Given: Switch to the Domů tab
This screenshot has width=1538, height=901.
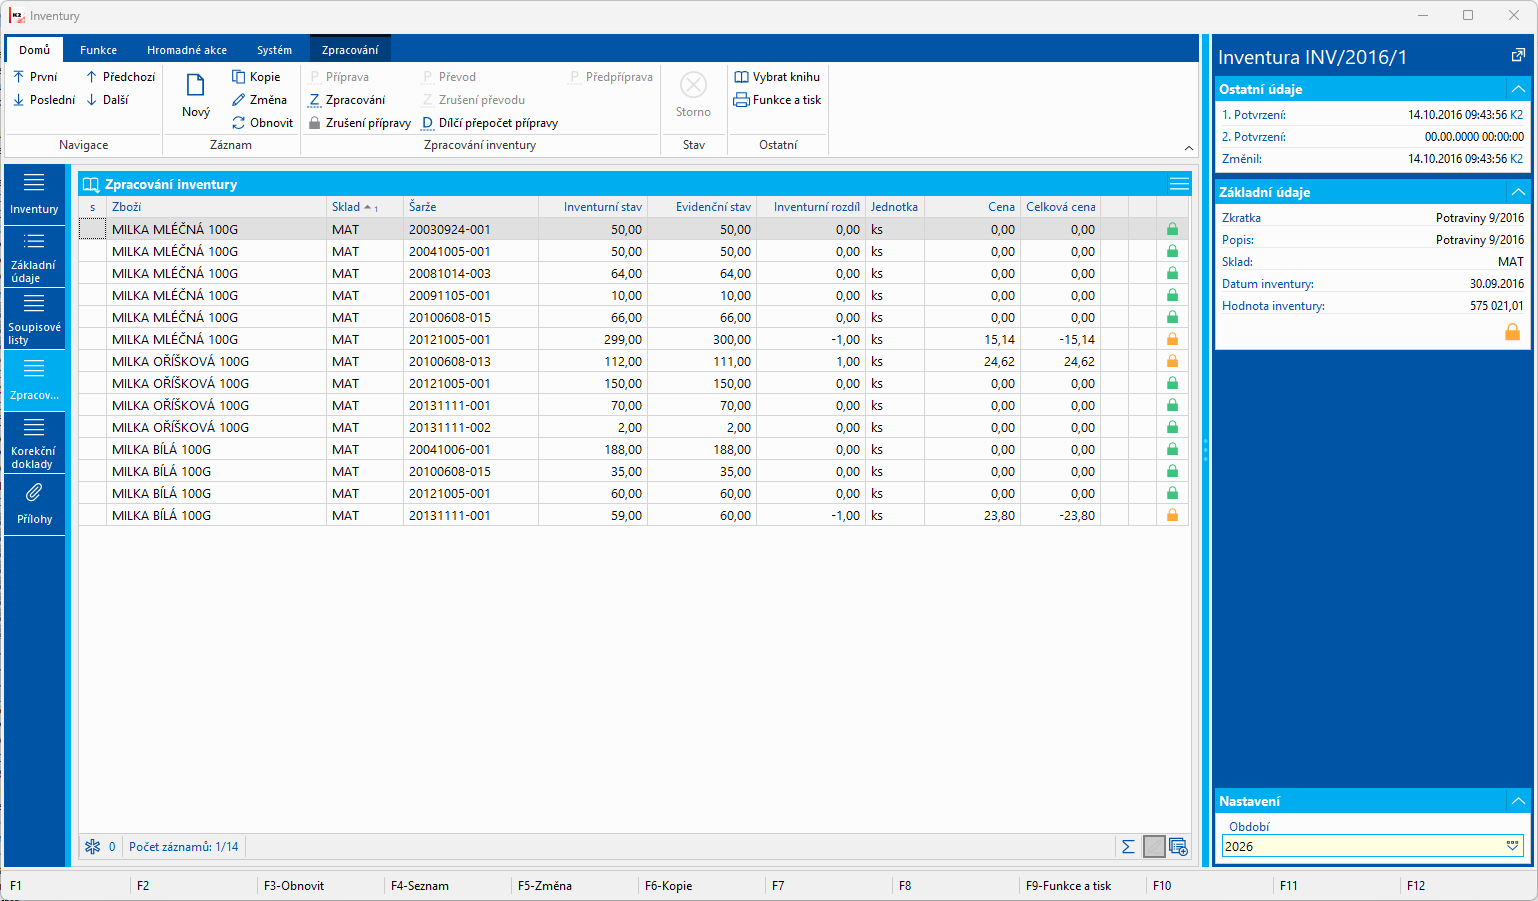Looking at the screenshot, I should 34,50.
